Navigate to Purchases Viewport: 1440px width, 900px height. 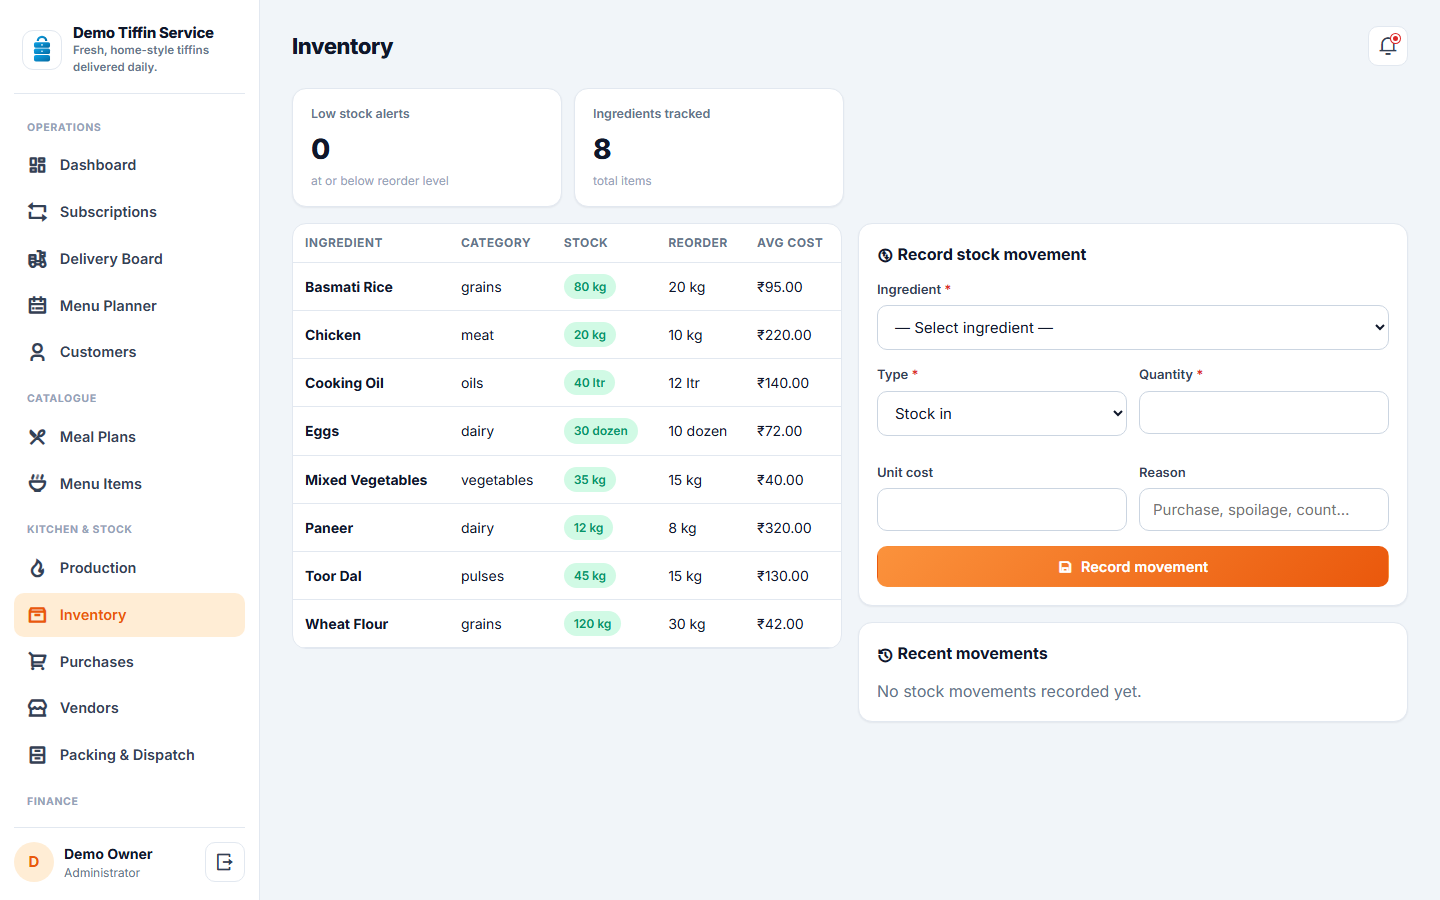click(129, 662)
